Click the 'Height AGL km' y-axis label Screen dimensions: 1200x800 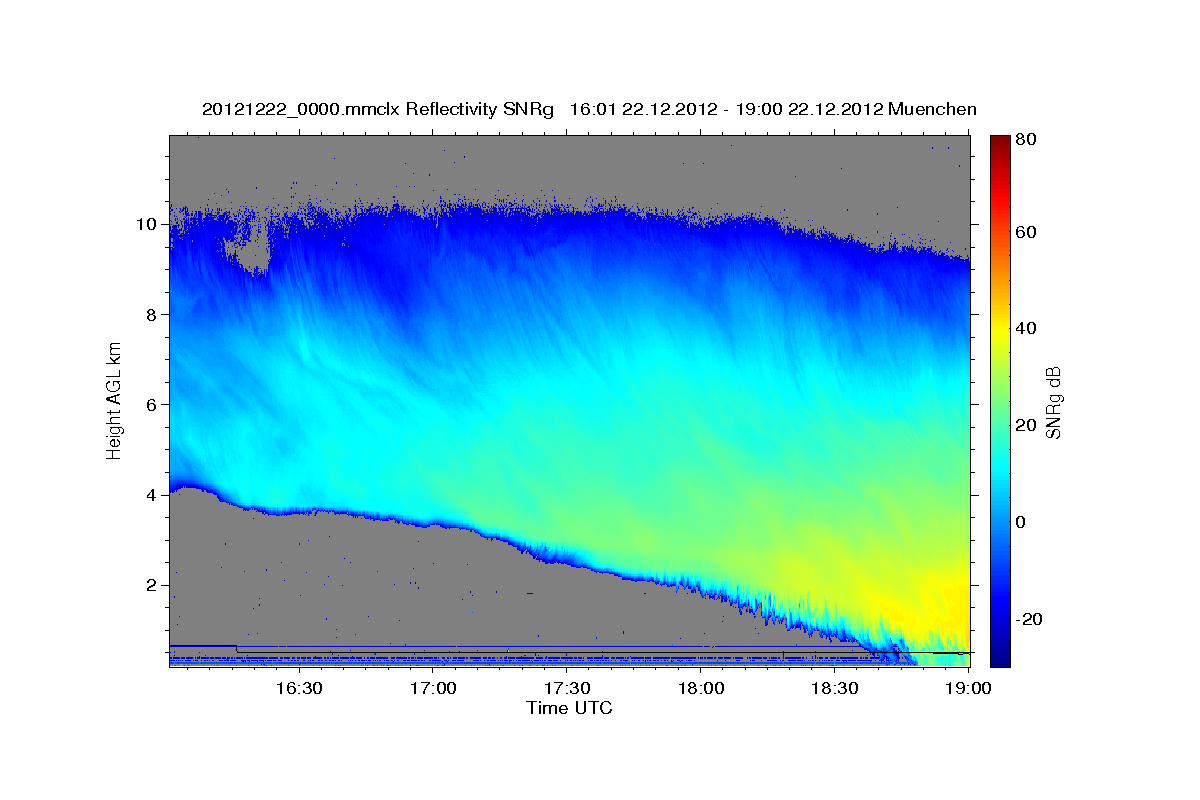coord(115,400)
